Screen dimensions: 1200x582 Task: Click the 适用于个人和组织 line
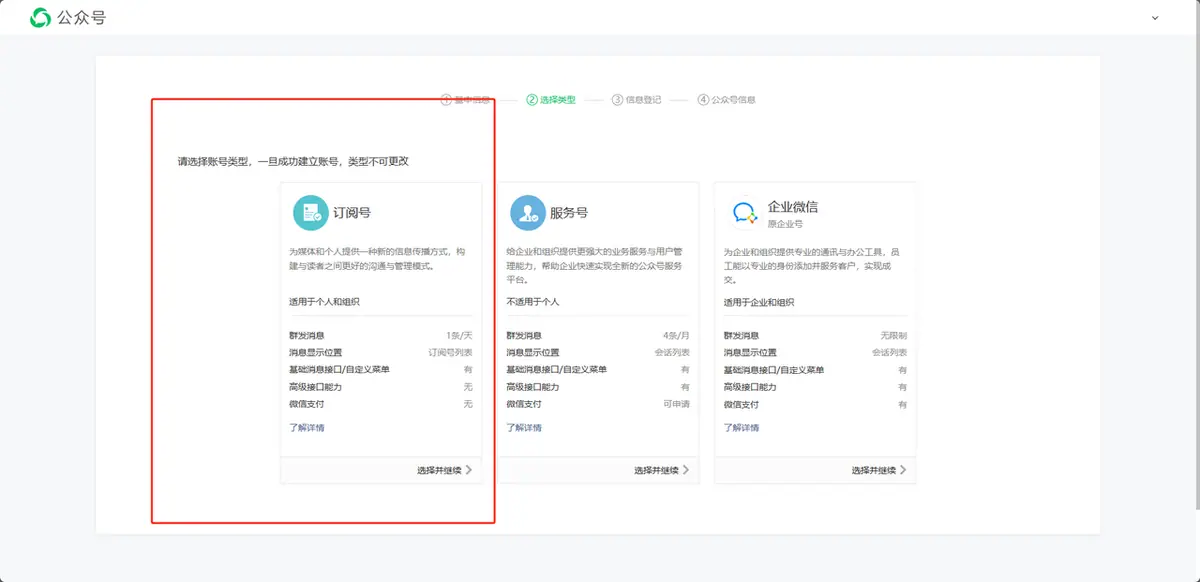click(x=324, y=302)
